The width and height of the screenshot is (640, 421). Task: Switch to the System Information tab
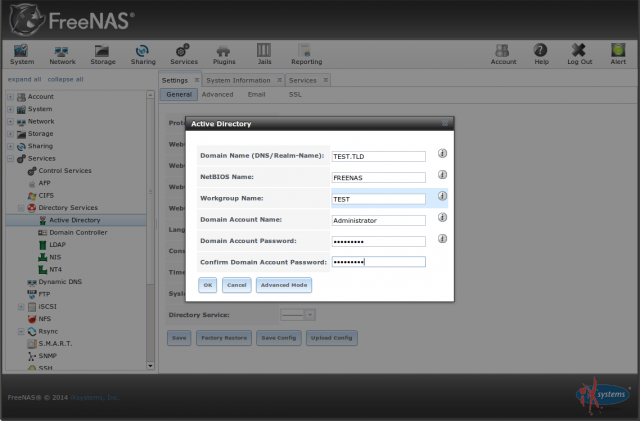coord(238,80)
